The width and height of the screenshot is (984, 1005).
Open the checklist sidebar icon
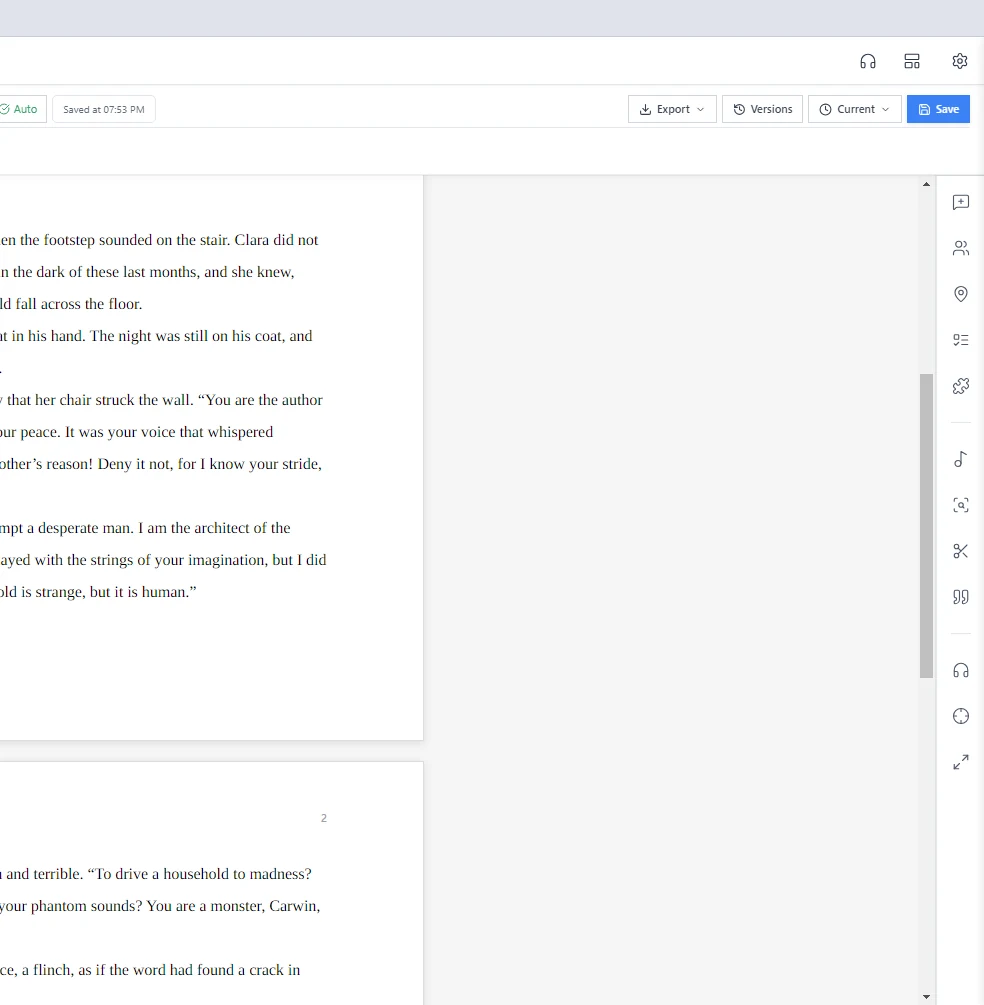[960, 340]
